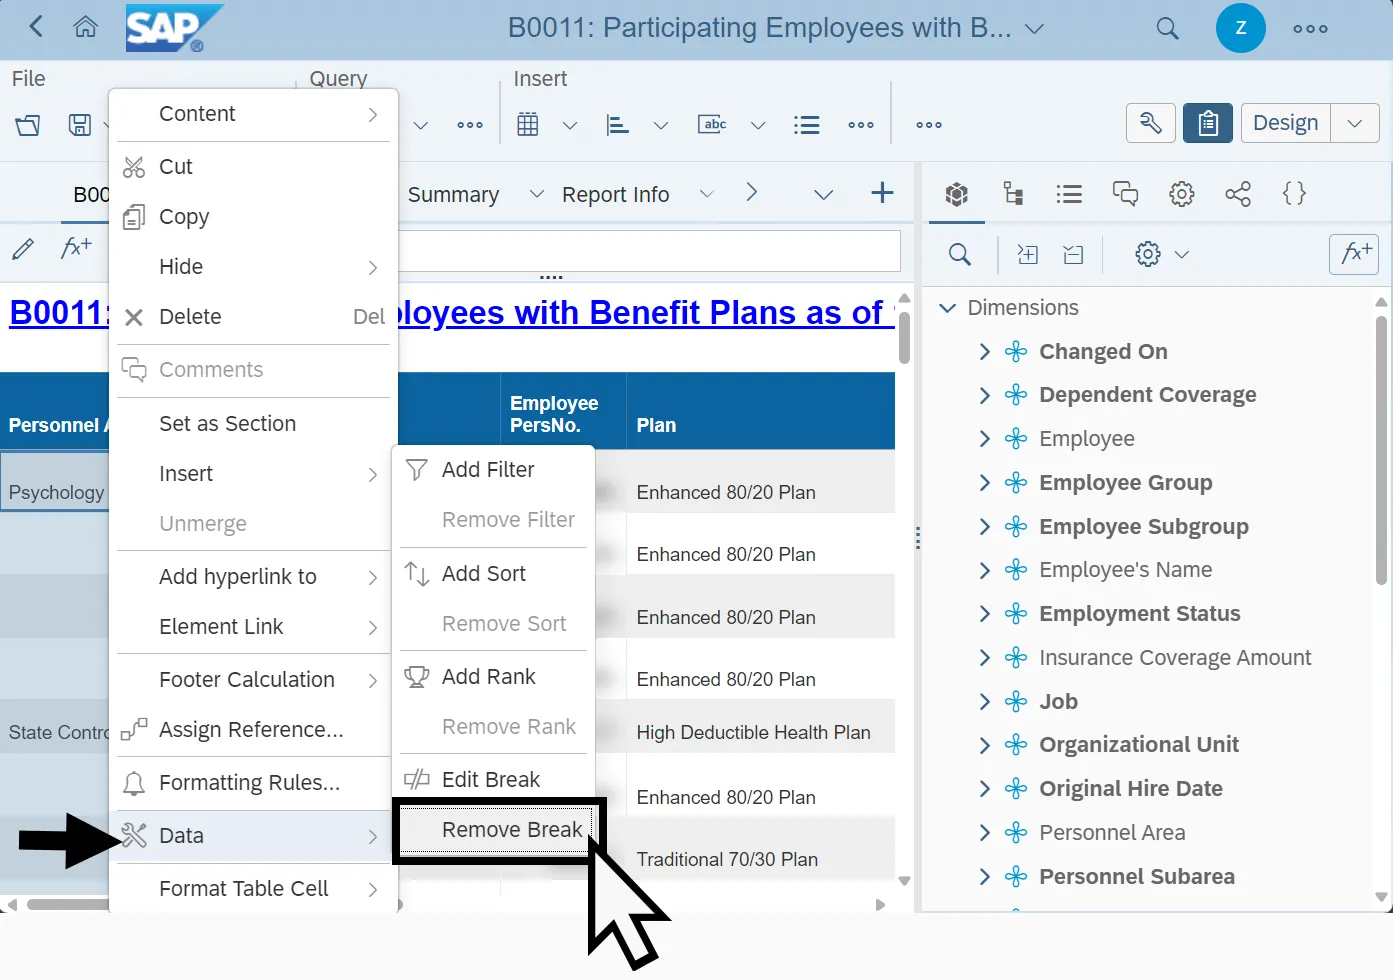Open the Design mode dropdown arrow
The width and height of the screenshot is (1393, 980).
click(1355, 123)
